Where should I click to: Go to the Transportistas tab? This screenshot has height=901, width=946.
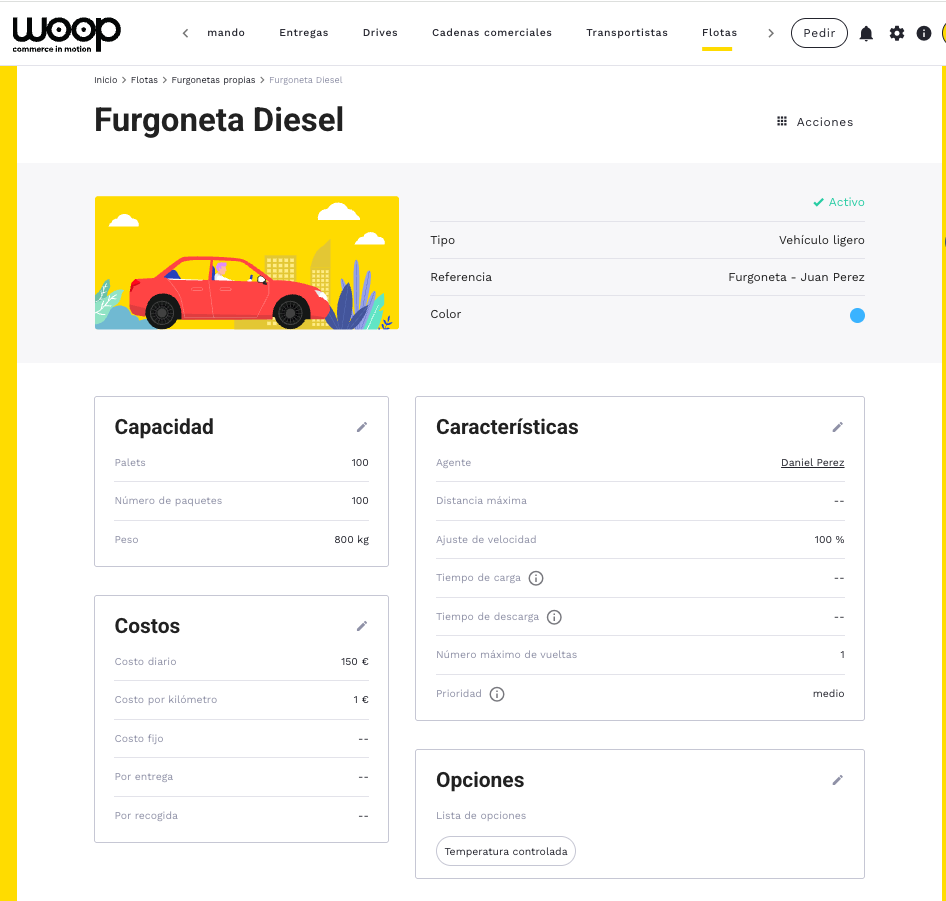click(627, 33)
